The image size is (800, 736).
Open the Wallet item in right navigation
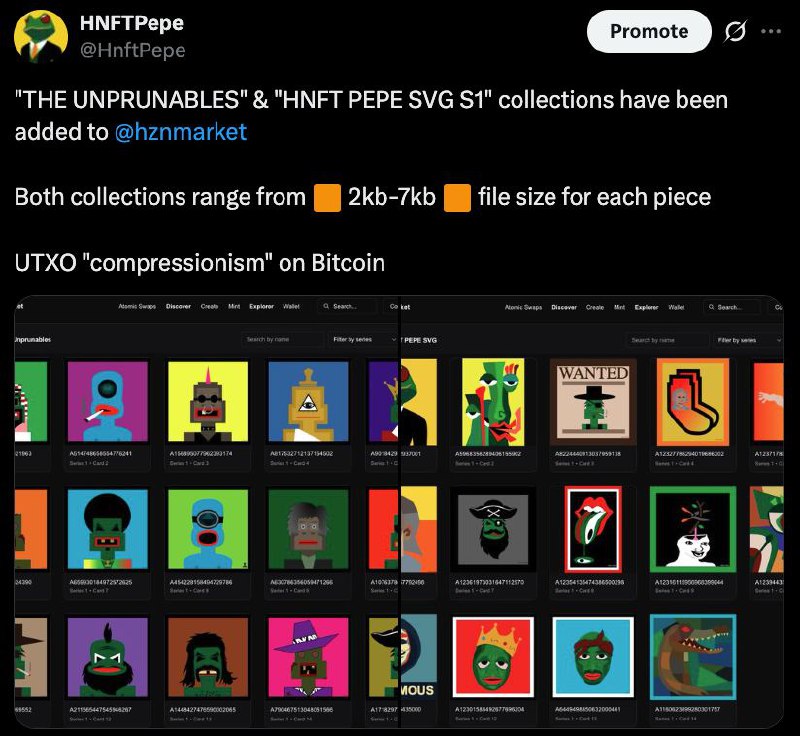(x=676, y=307)
